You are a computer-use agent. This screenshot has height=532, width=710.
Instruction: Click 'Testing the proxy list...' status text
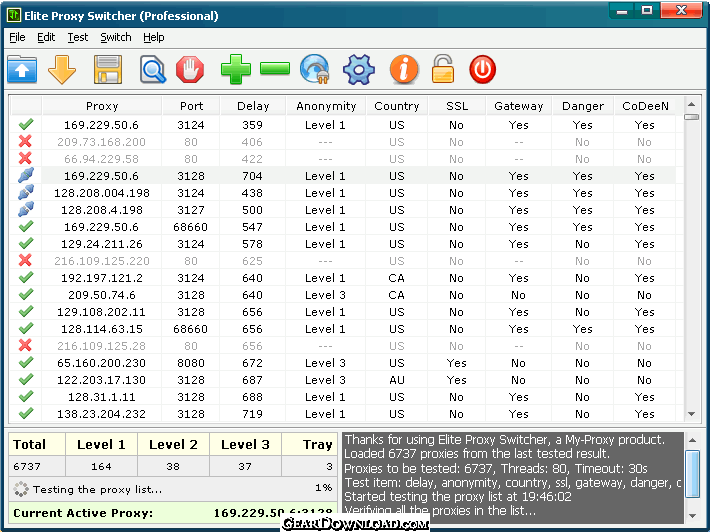click(97, 489)
